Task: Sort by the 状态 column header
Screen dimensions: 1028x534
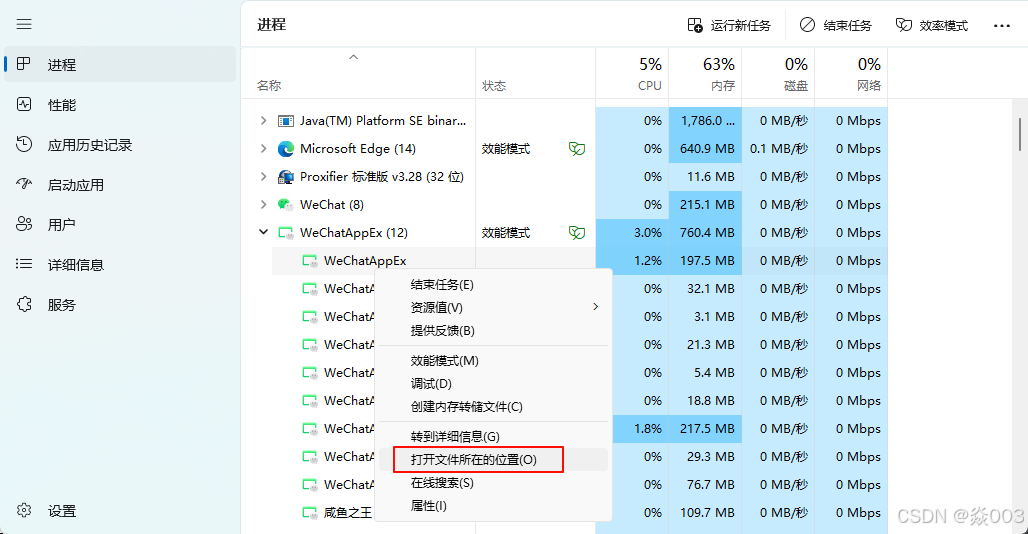Action: [x=536, y=73]
